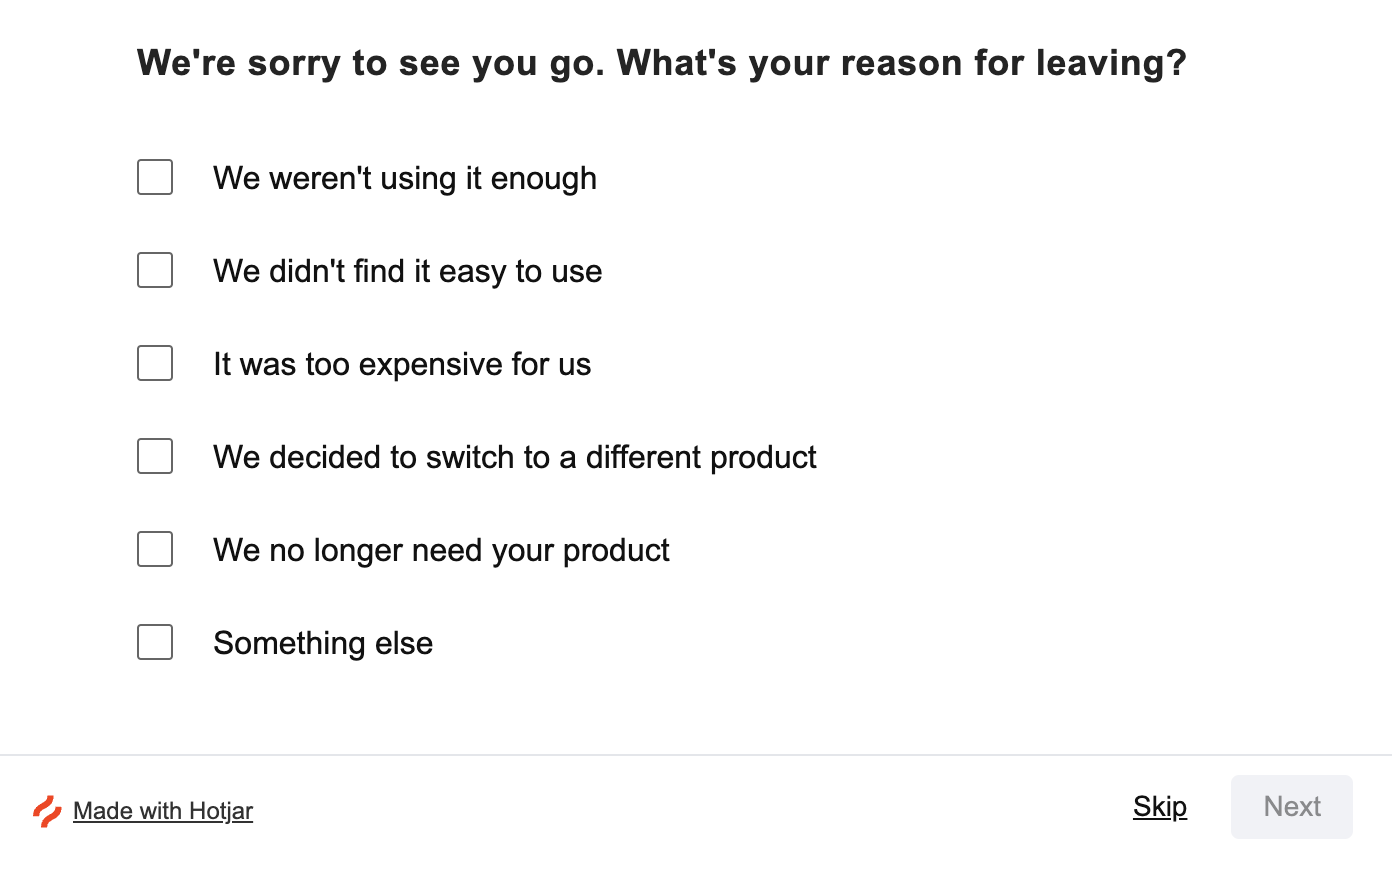Click the 'Something else' option label
Screen dimensions: 1392x870
pyautogui.click(x=323, y=644)
